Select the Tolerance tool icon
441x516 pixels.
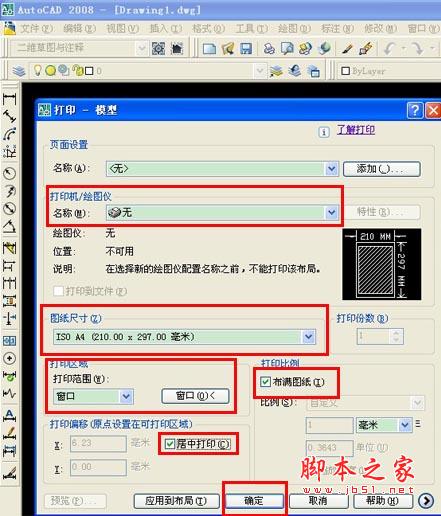pyautogui.click(x=9, y=340)
